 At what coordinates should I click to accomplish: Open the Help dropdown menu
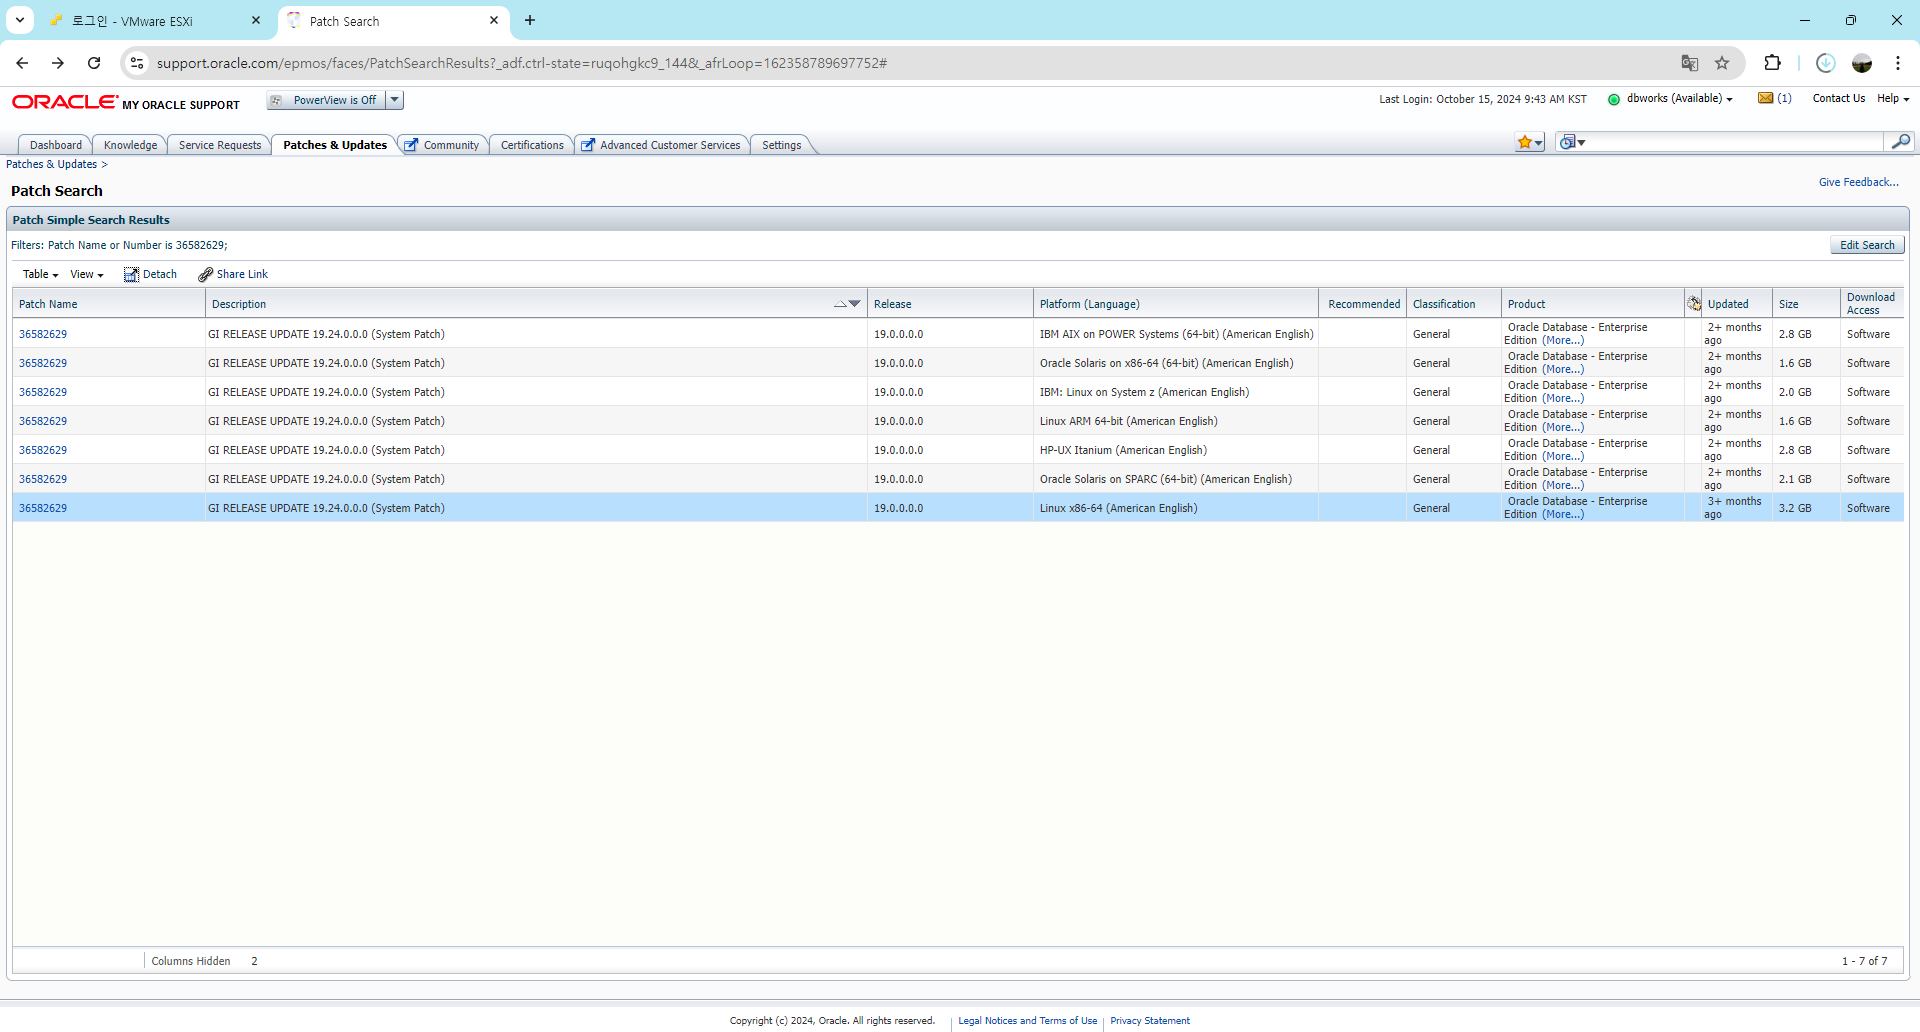coord(1893,99)
